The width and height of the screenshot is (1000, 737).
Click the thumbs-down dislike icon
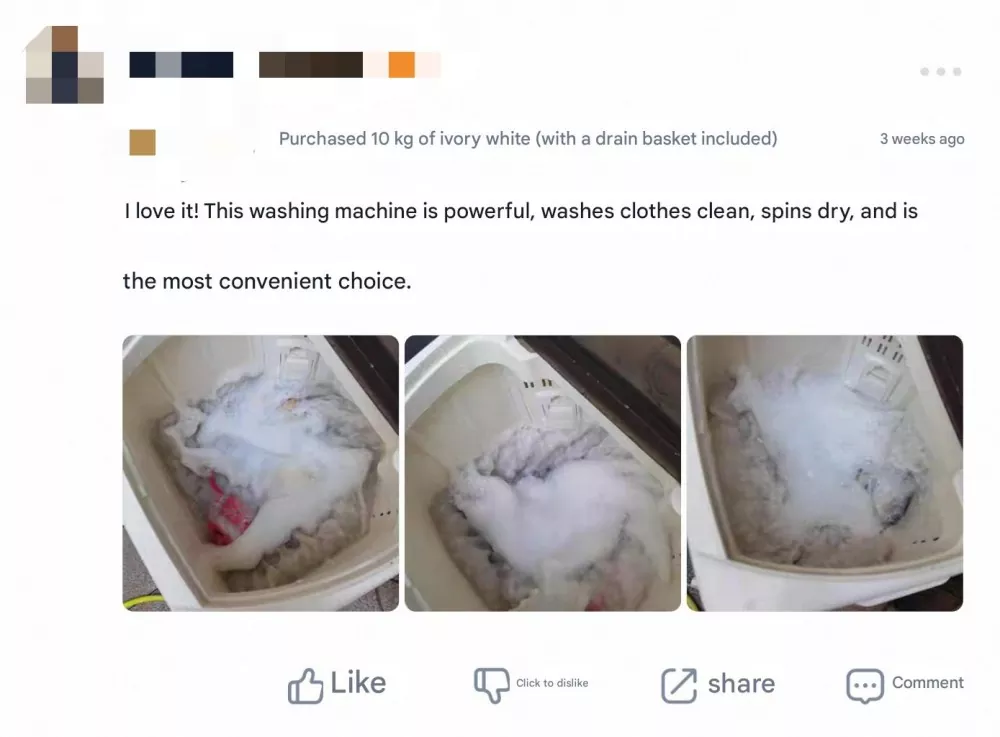pyautogui.click(x=491, y=685)
